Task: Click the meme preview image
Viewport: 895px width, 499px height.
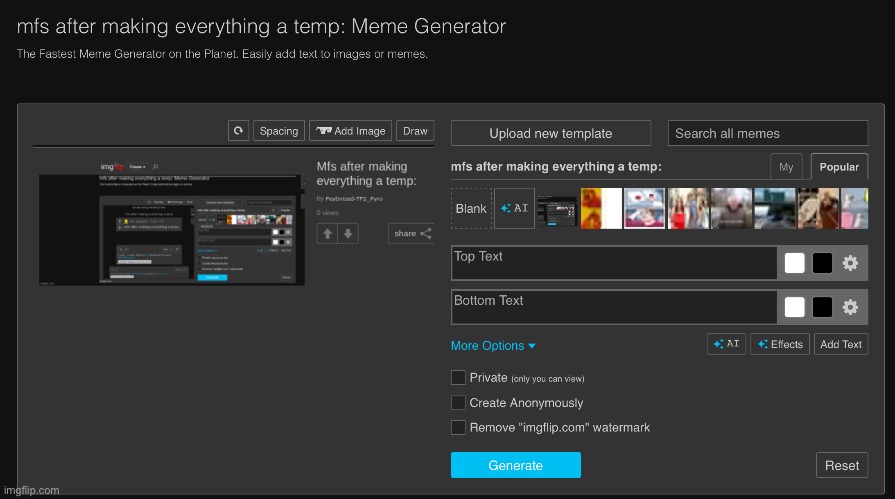Action: coord(171,223)
